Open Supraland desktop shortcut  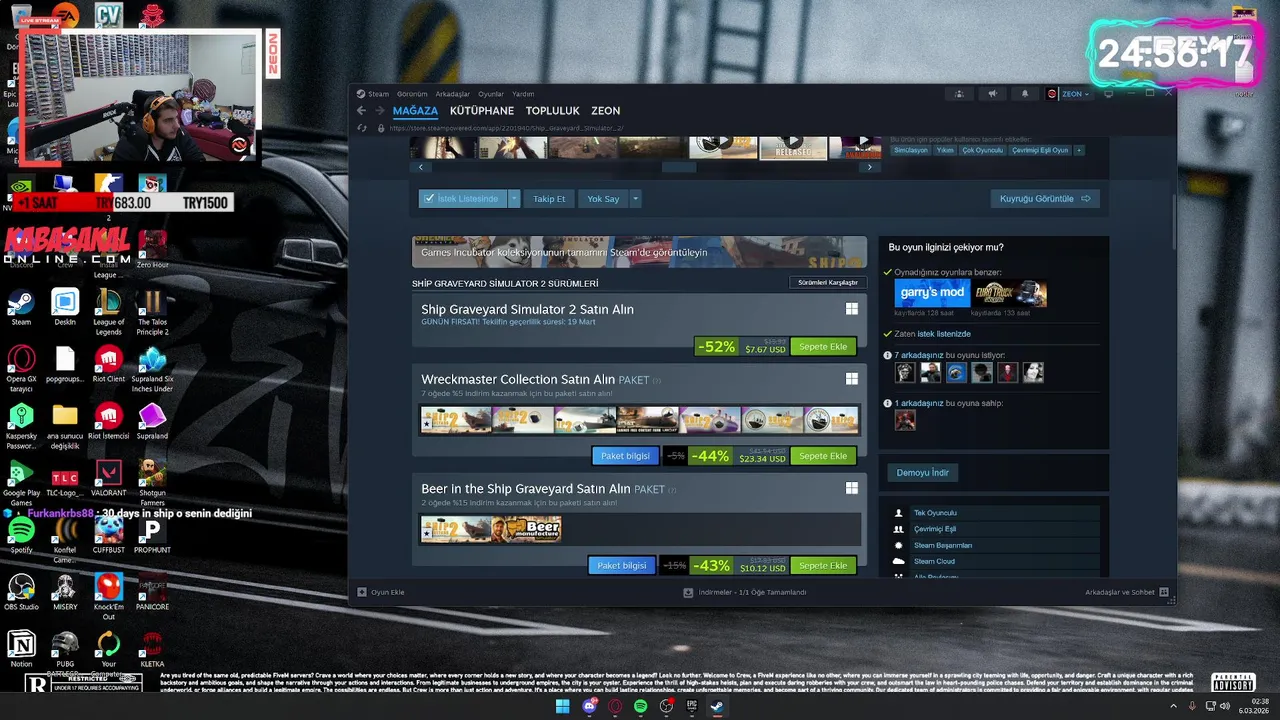(152, 421)
